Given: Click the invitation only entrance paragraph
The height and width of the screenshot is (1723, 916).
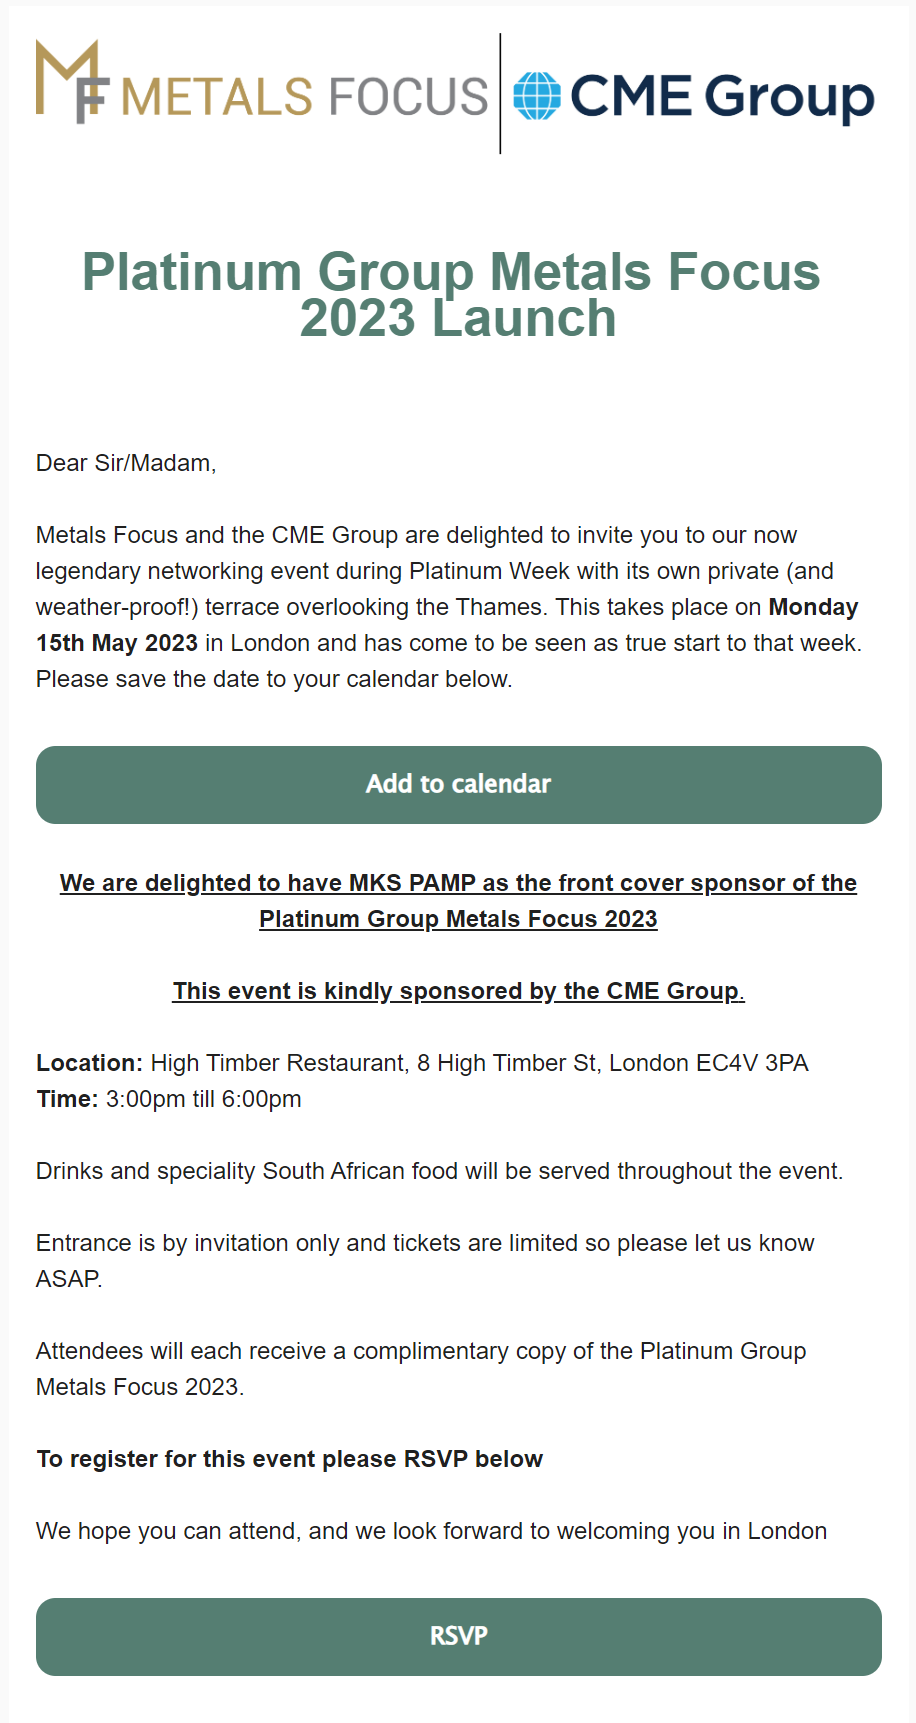Looking at the screenshot, I should 425,1261.
